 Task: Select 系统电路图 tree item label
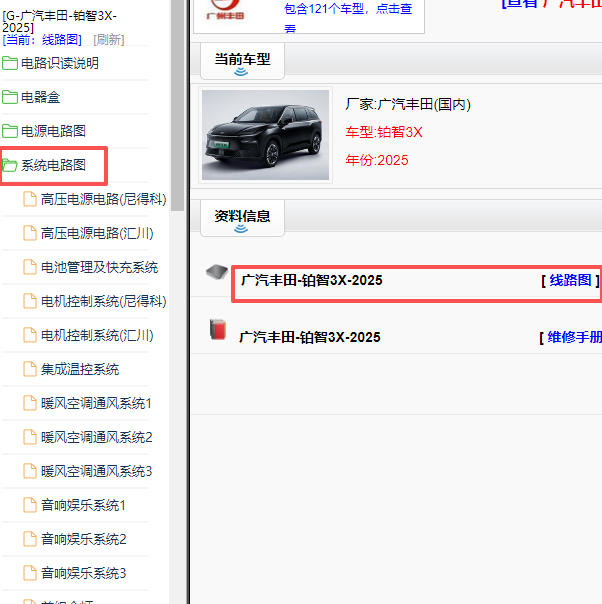click(53, 165)
